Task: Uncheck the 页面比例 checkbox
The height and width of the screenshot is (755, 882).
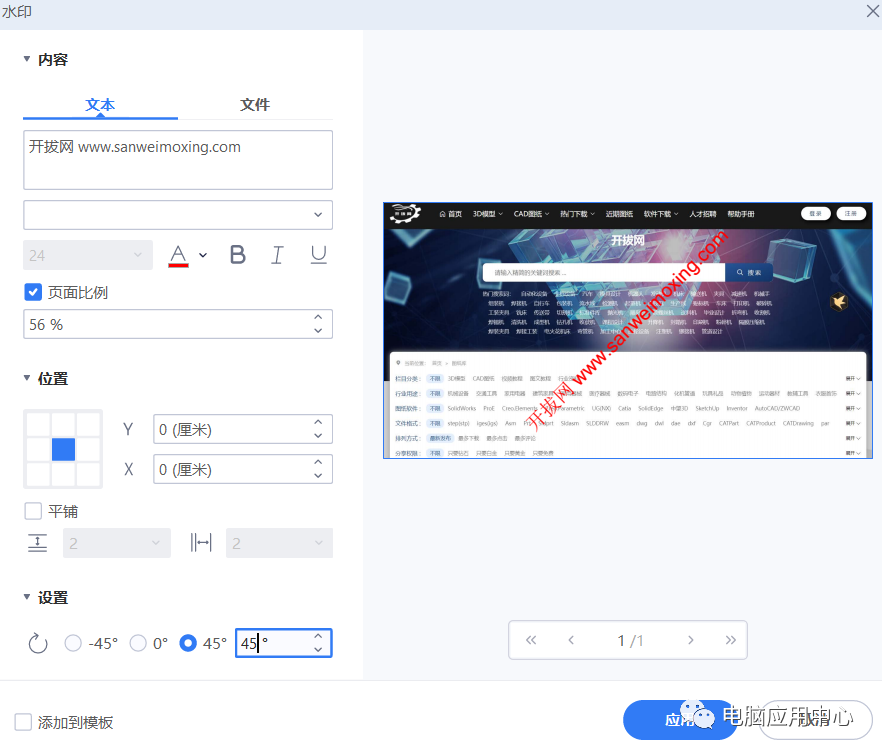Action: [33, 292]
